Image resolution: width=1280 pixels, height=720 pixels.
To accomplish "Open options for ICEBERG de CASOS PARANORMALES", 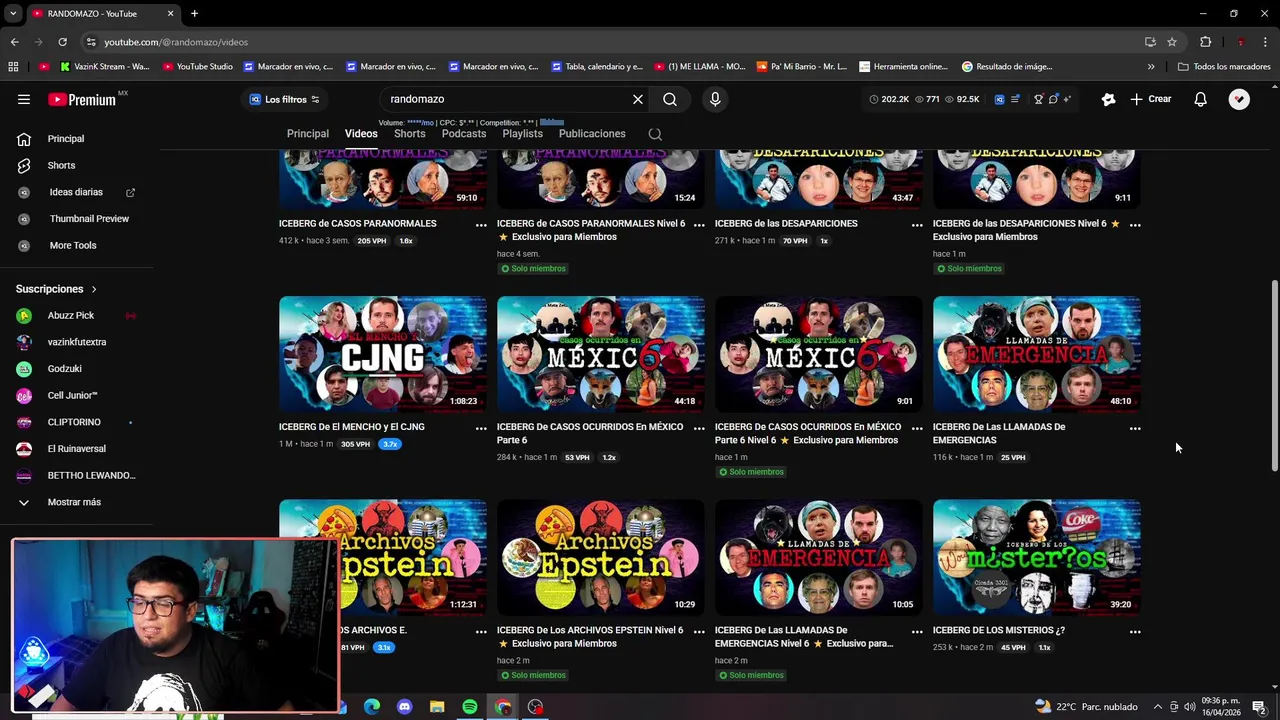I will pyautogui.click(x=481, y=225).
